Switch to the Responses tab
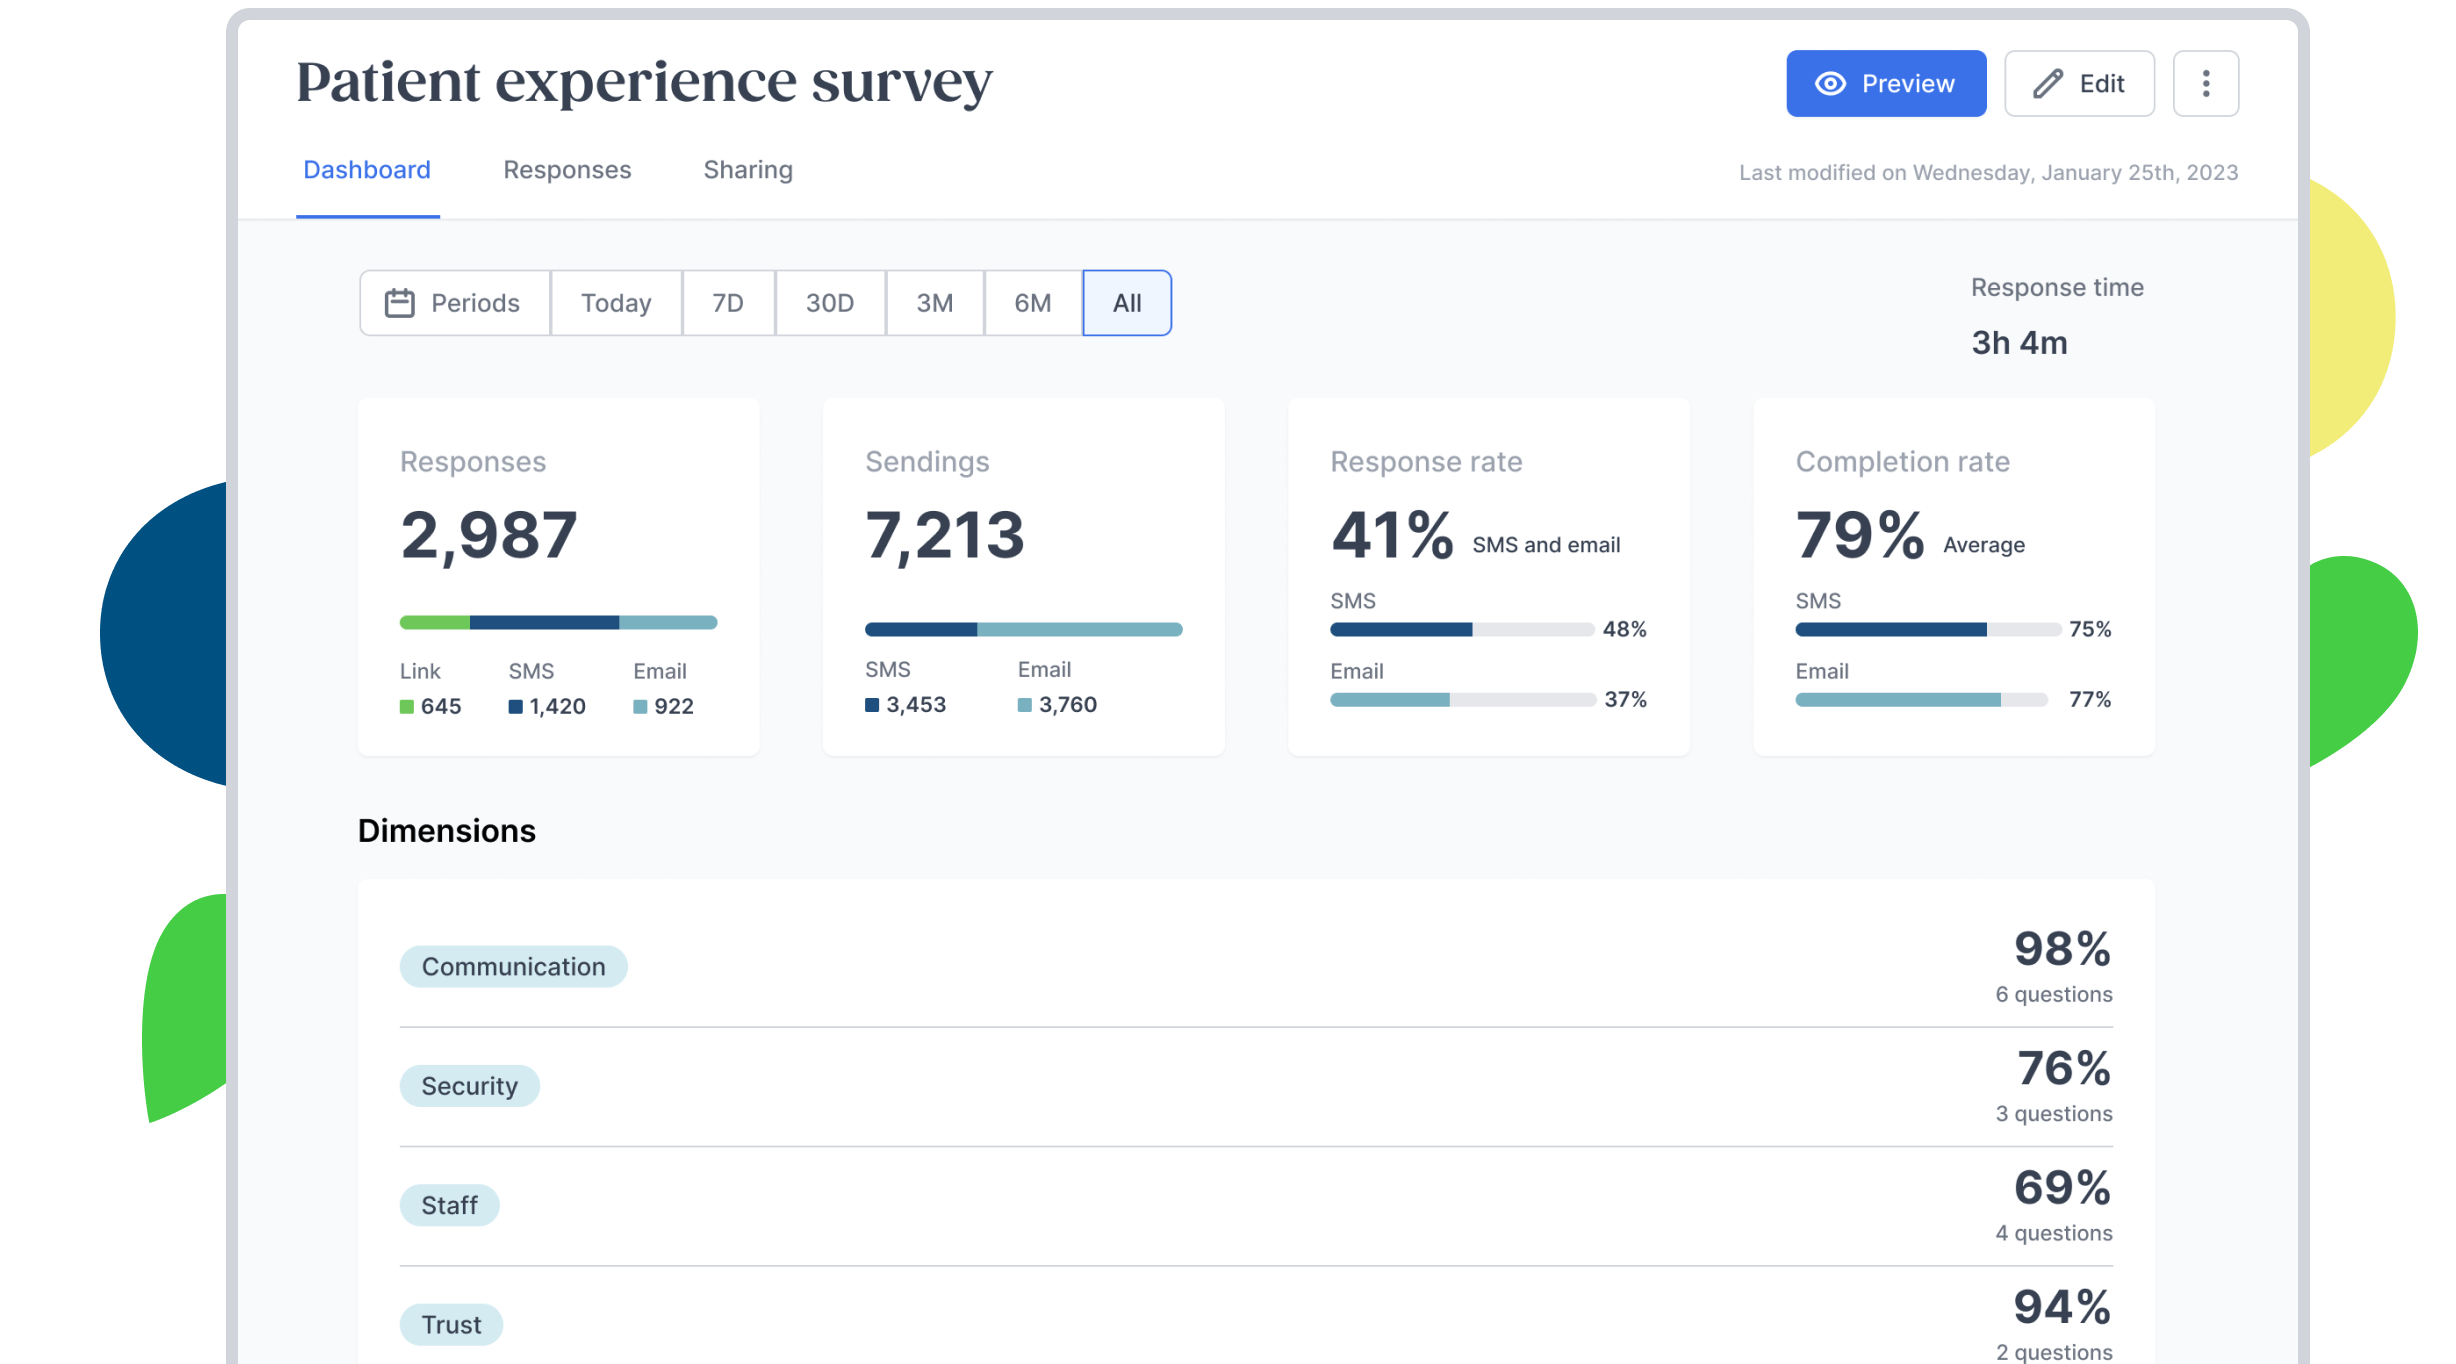The width and height of the screenshot is (2456, 1364). click(567, 170)
